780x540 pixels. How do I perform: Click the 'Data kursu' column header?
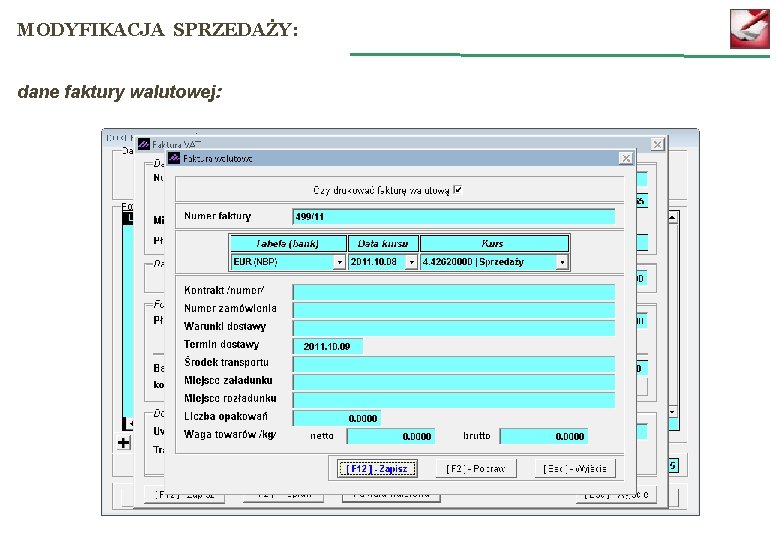(x=383, y=244)
